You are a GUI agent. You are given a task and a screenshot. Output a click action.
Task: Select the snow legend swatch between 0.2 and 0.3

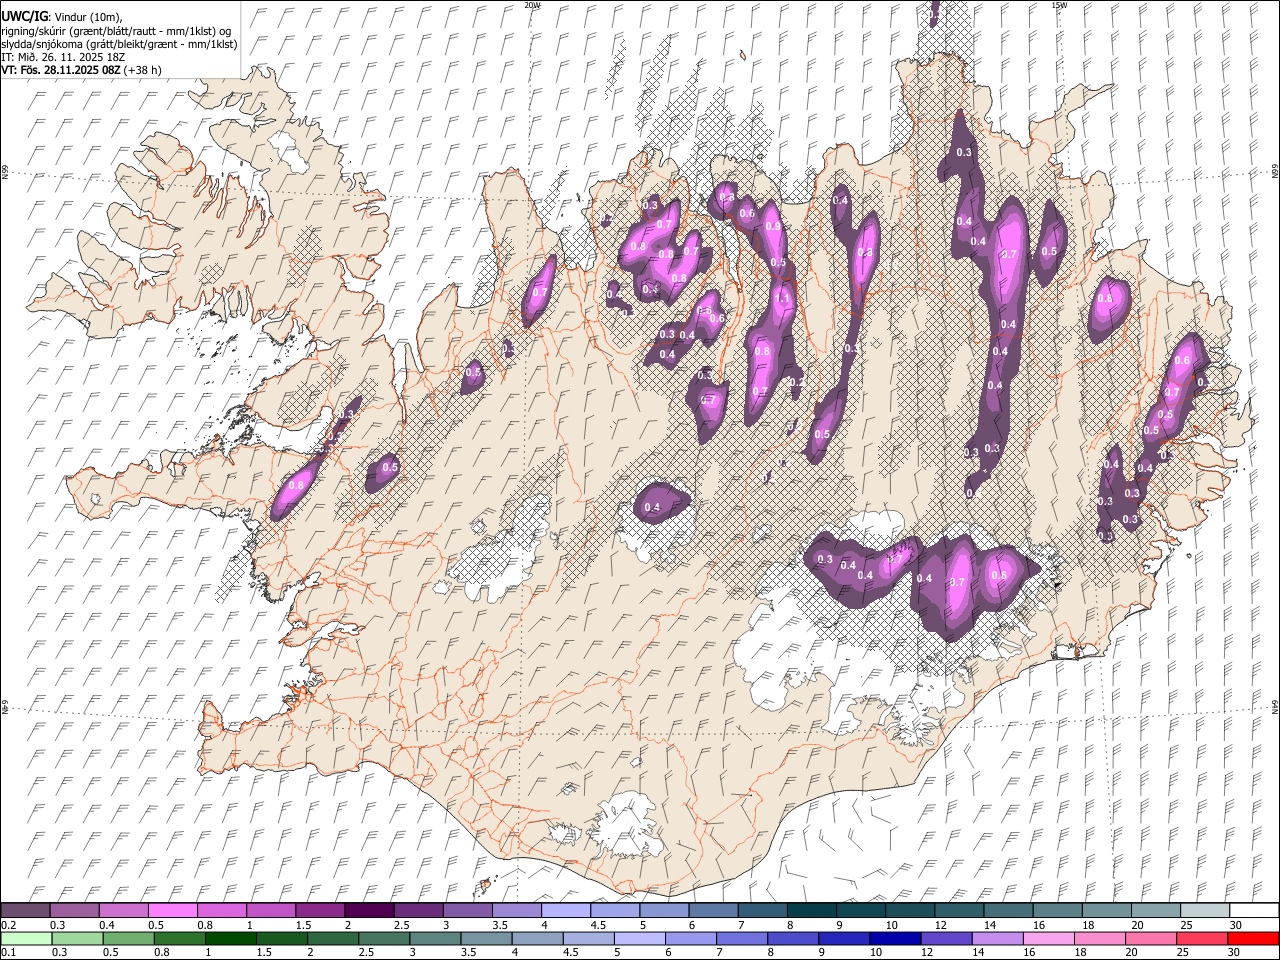[25, 910]
